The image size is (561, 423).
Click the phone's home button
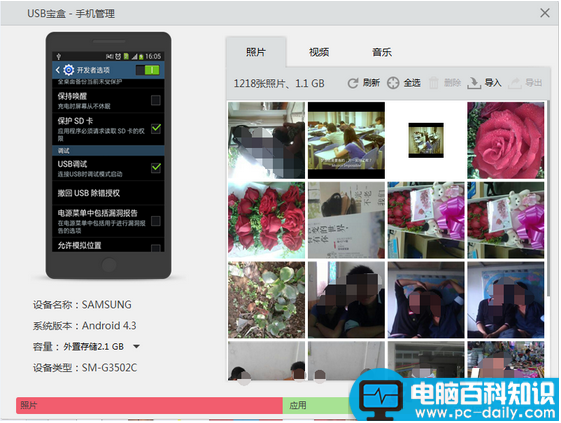point(109,265)
